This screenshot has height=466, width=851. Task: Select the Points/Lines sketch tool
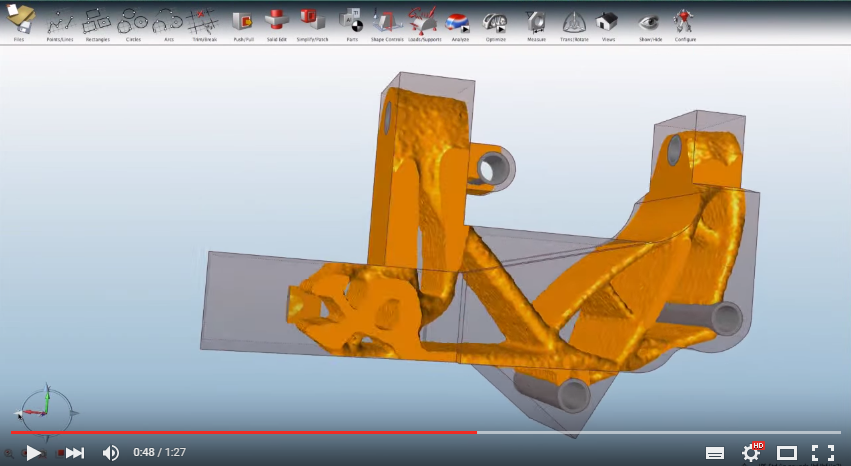coord(61,20)
